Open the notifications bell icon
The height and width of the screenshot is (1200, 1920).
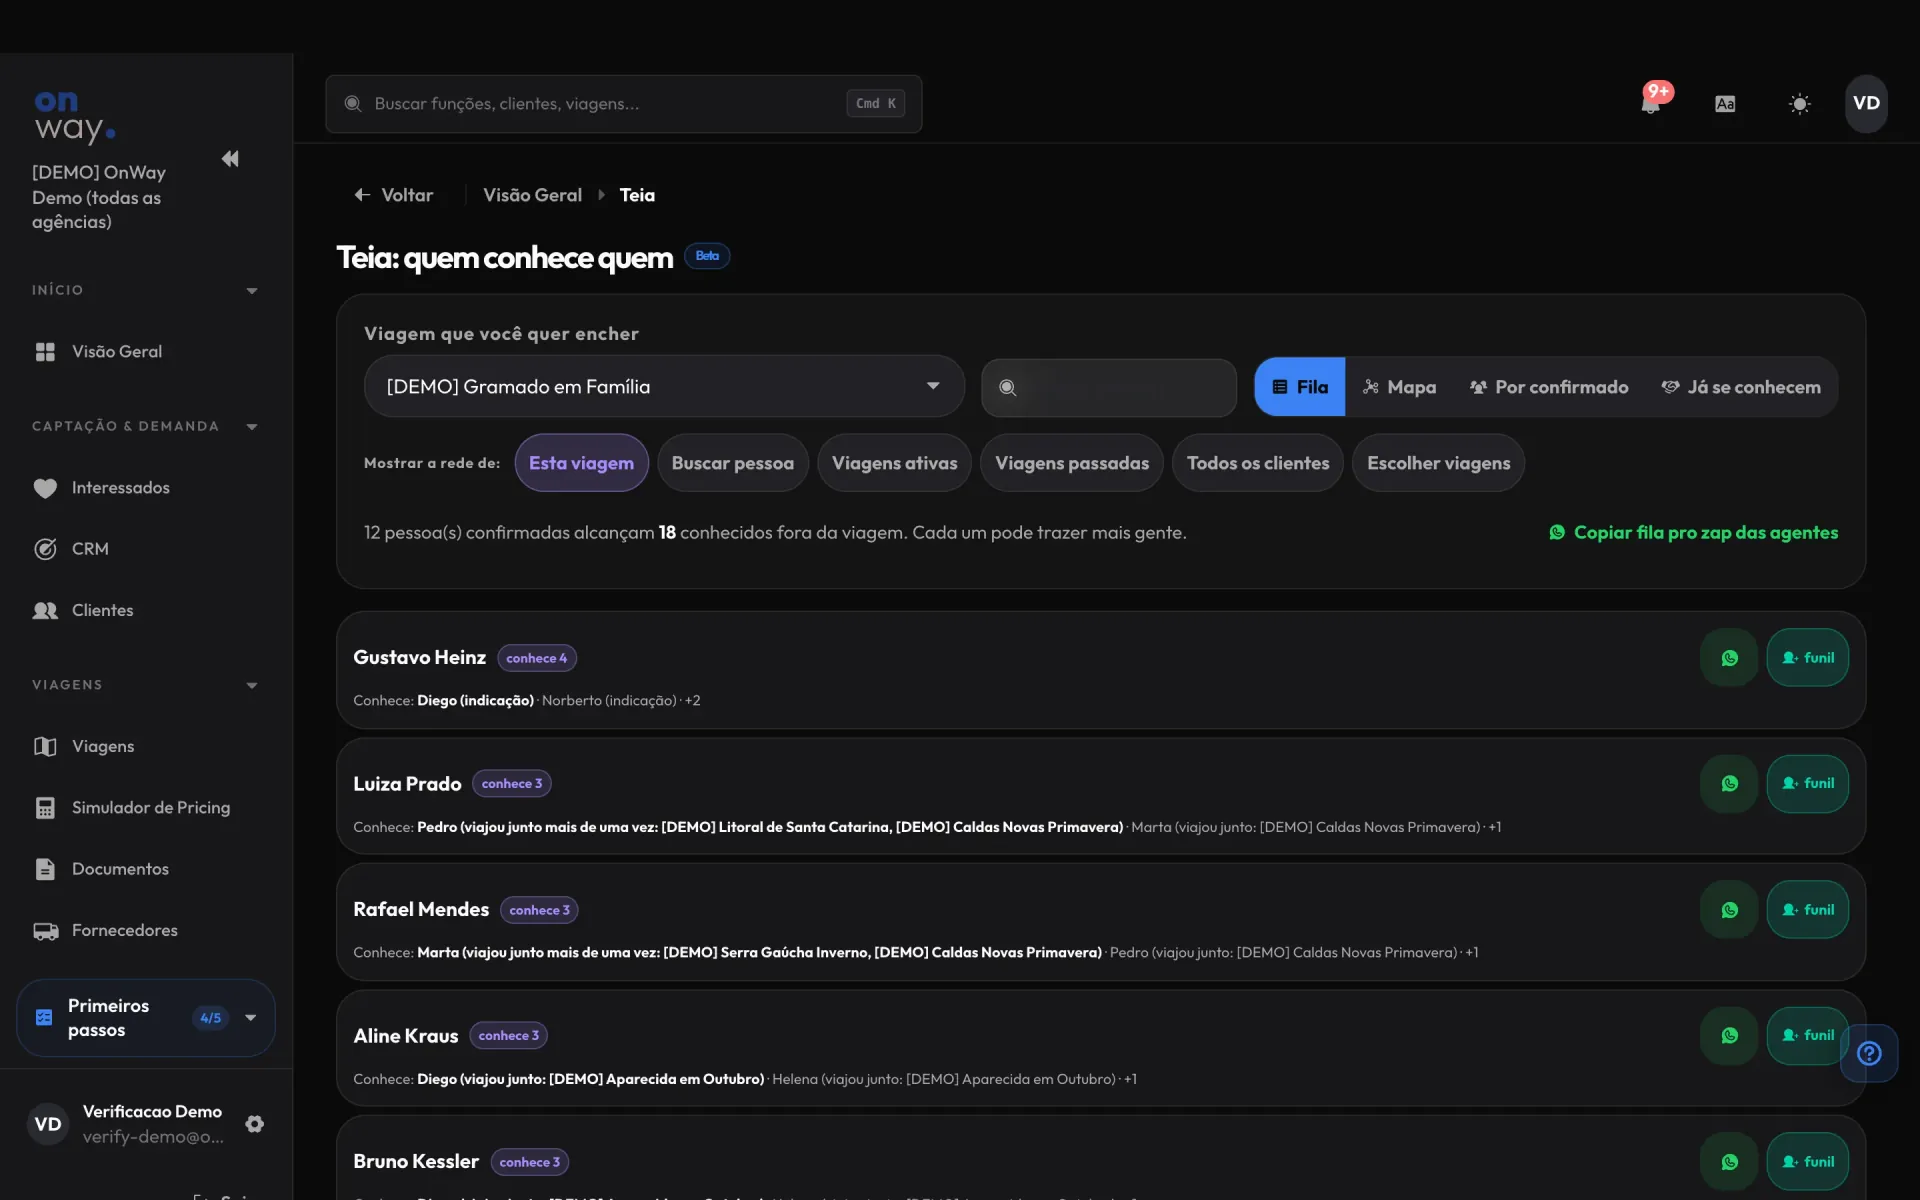[x=1651, y=103]
